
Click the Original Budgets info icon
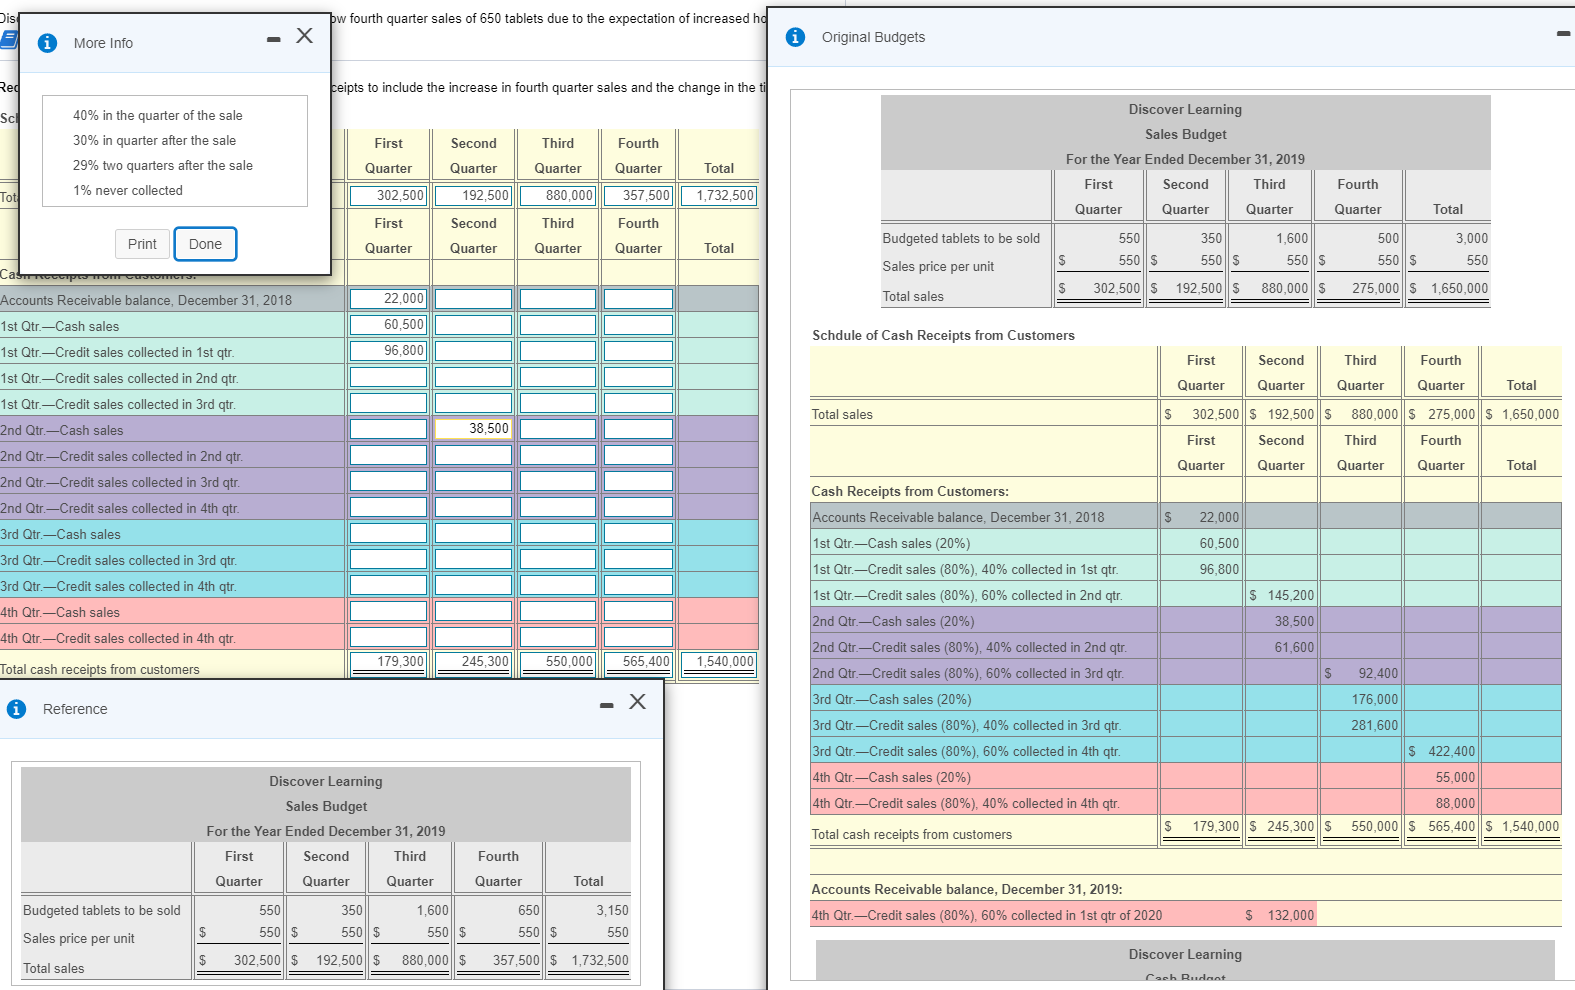tap(795, 37)
